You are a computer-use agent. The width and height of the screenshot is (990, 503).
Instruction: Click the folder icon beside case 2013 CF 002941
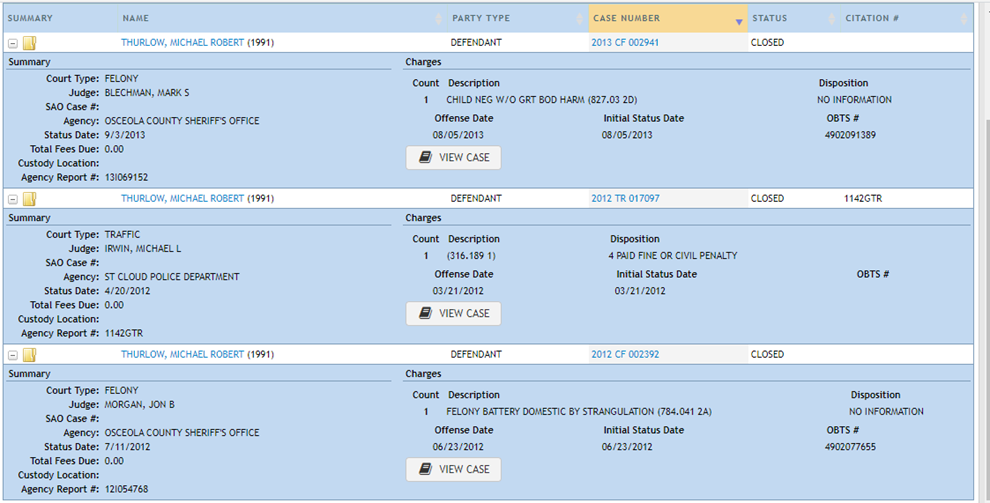30,43
